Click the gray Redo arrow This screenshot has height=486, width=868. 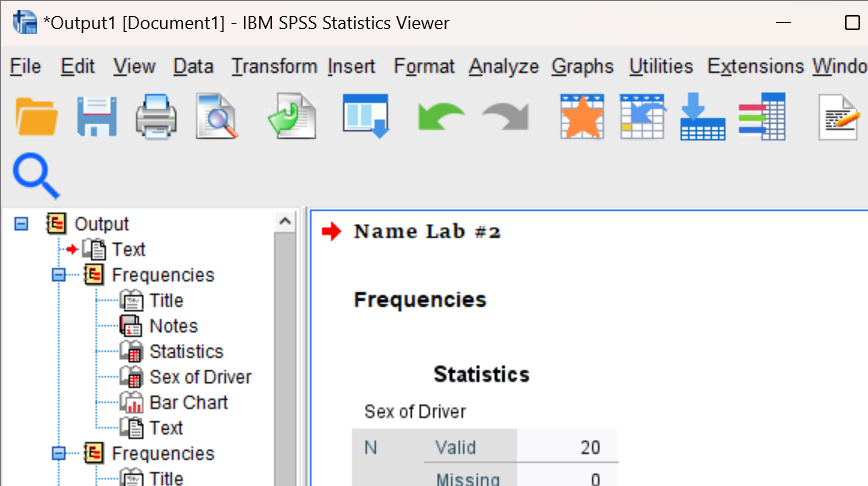point(505,117)
